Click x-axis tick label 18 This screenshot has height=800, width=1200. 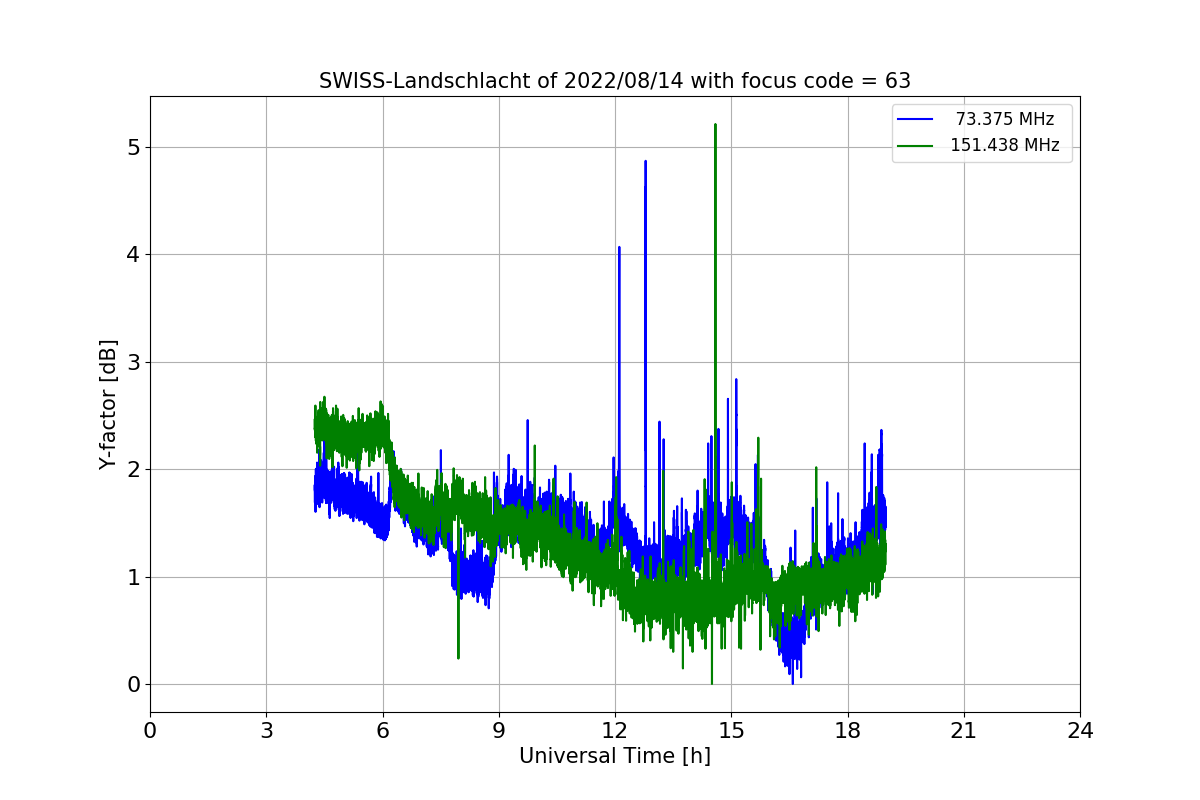click(847, 731)
